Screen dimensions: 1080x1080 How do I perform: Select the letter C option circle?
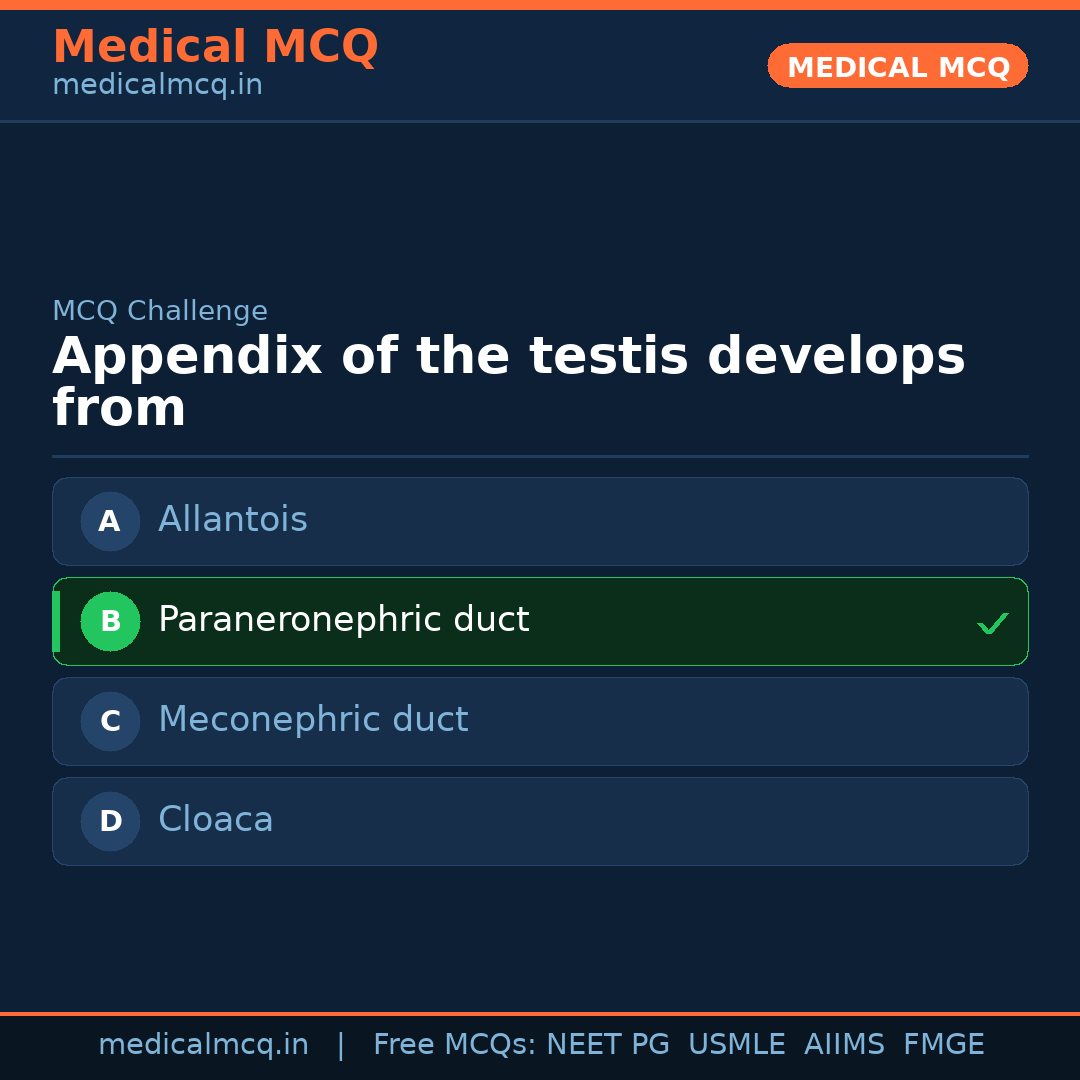[x=110, y=721]
